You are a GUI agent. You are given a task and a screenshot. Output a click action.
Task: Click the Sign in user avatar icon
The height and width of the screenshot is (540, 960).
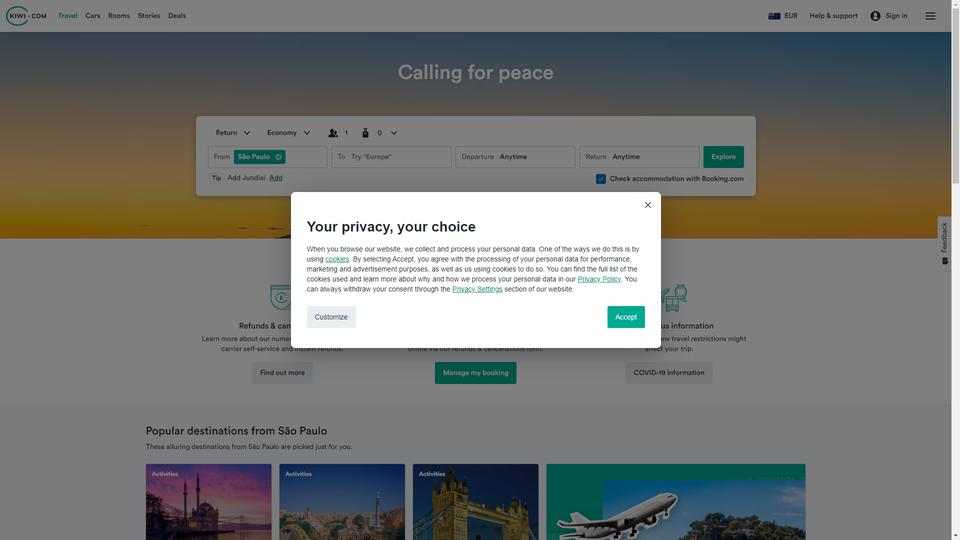[x=875, y=16]
